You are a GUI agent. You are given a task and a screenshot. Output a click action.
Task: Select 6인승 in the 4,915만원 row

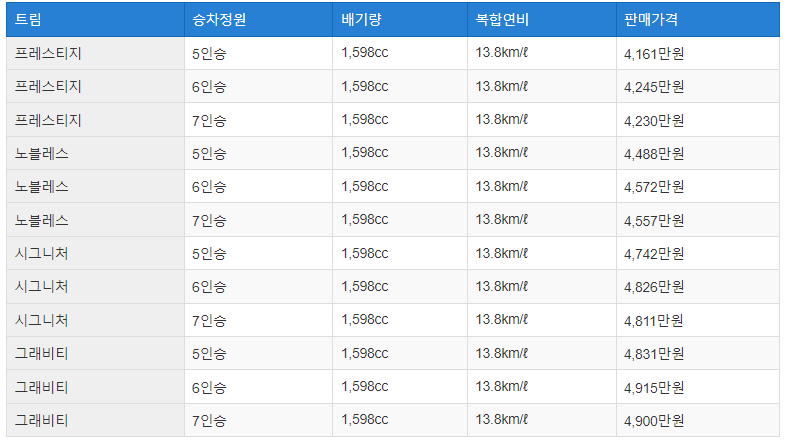(209, 387)
